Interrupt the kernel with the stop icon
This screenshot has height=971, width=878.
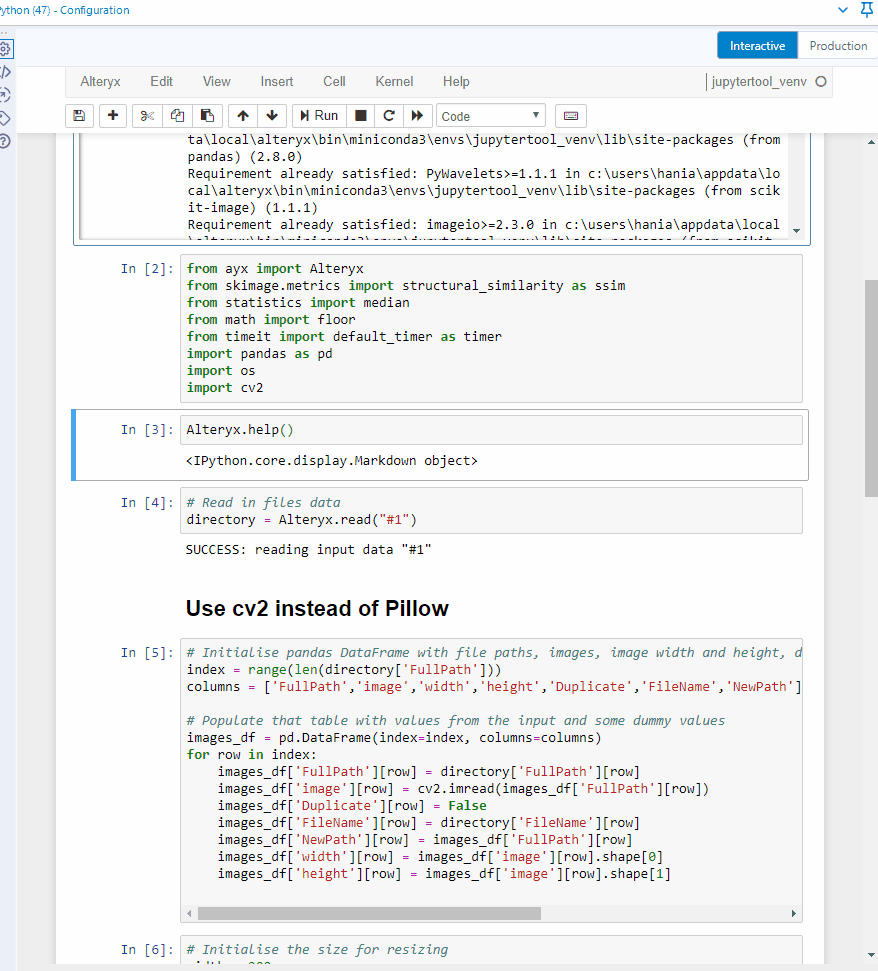coord(360,116)
